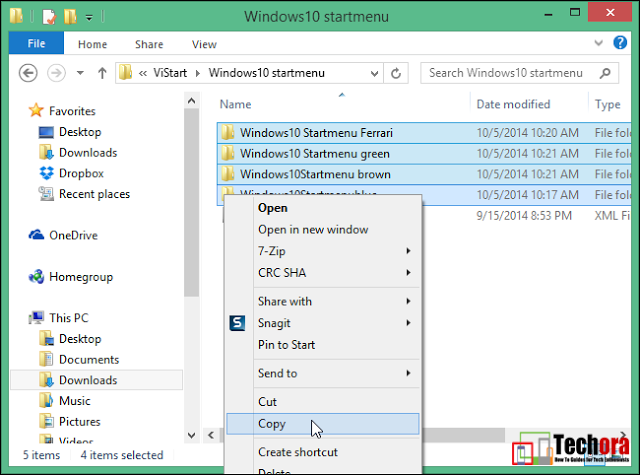Click navigation pane scroll up arrow
640x475 pixels.
pyautogui.click(x=191, y=100)
